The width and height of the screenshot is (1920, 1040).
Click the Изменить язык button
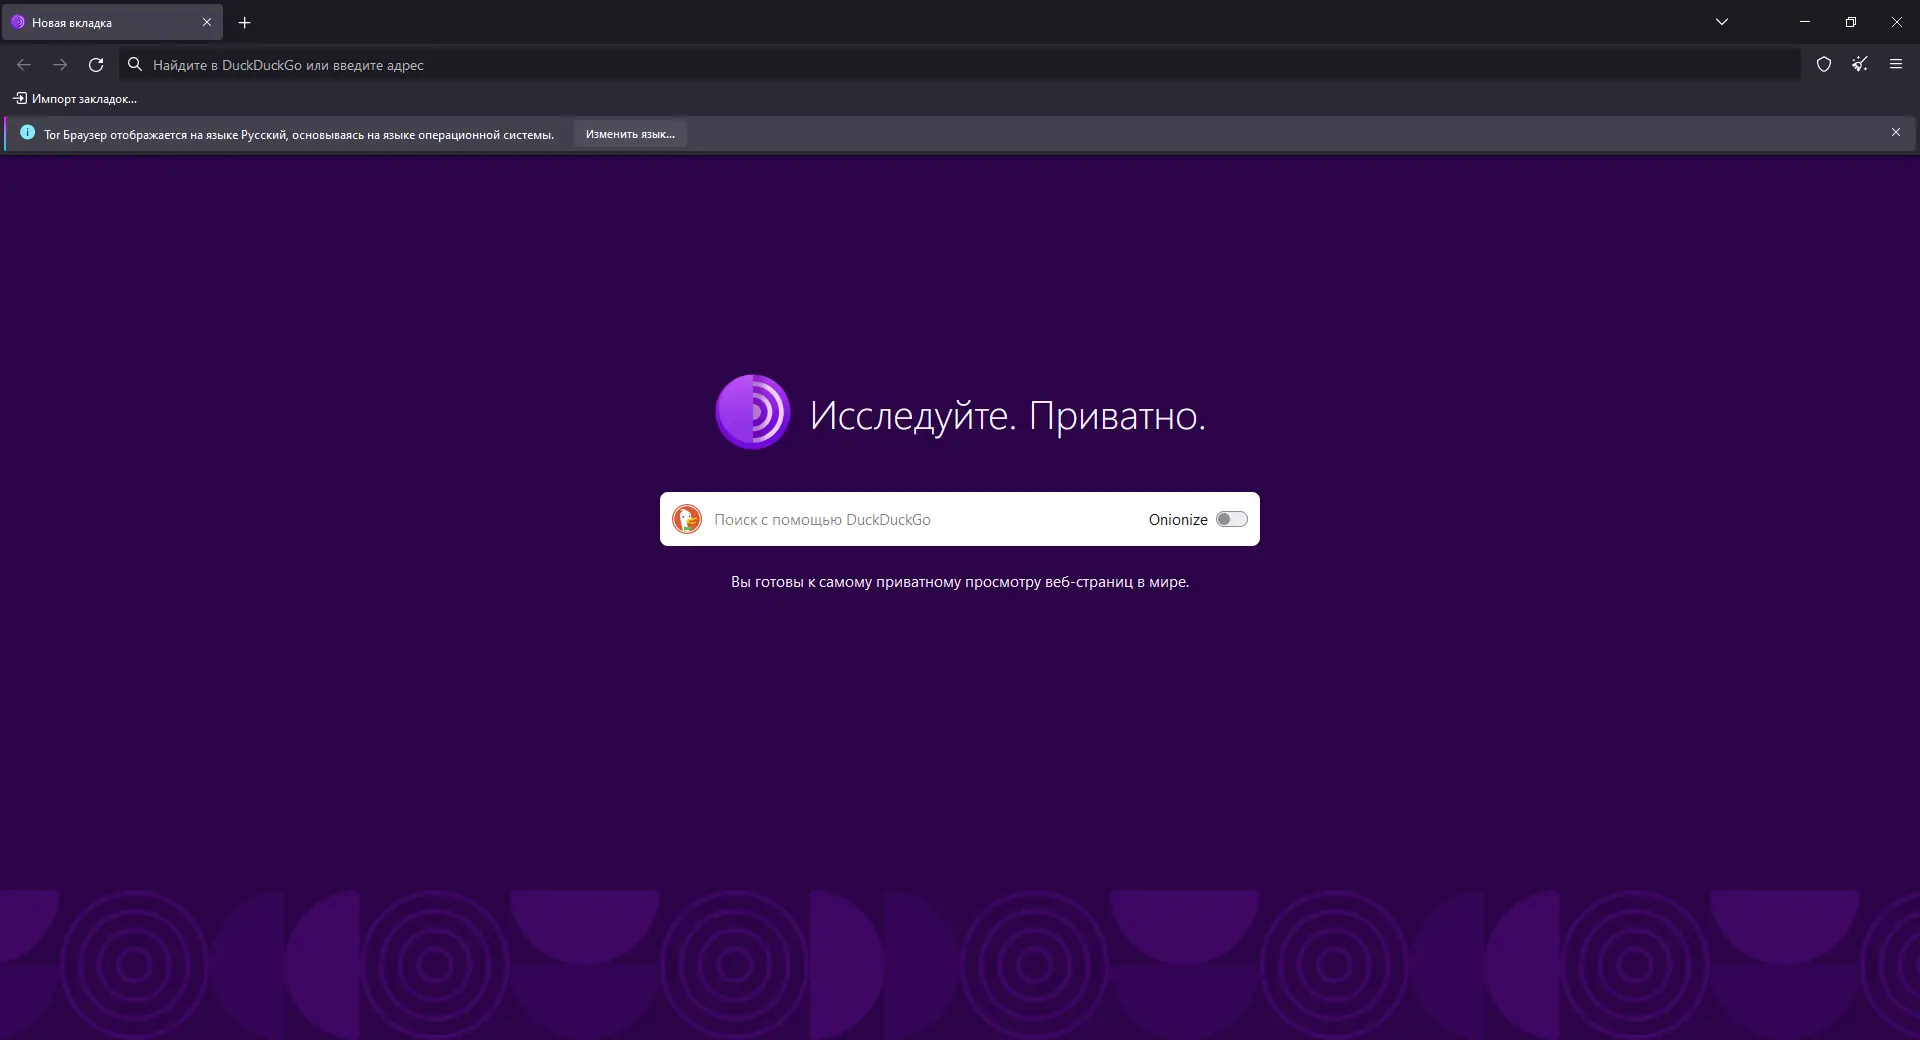(x=629, y=133)
